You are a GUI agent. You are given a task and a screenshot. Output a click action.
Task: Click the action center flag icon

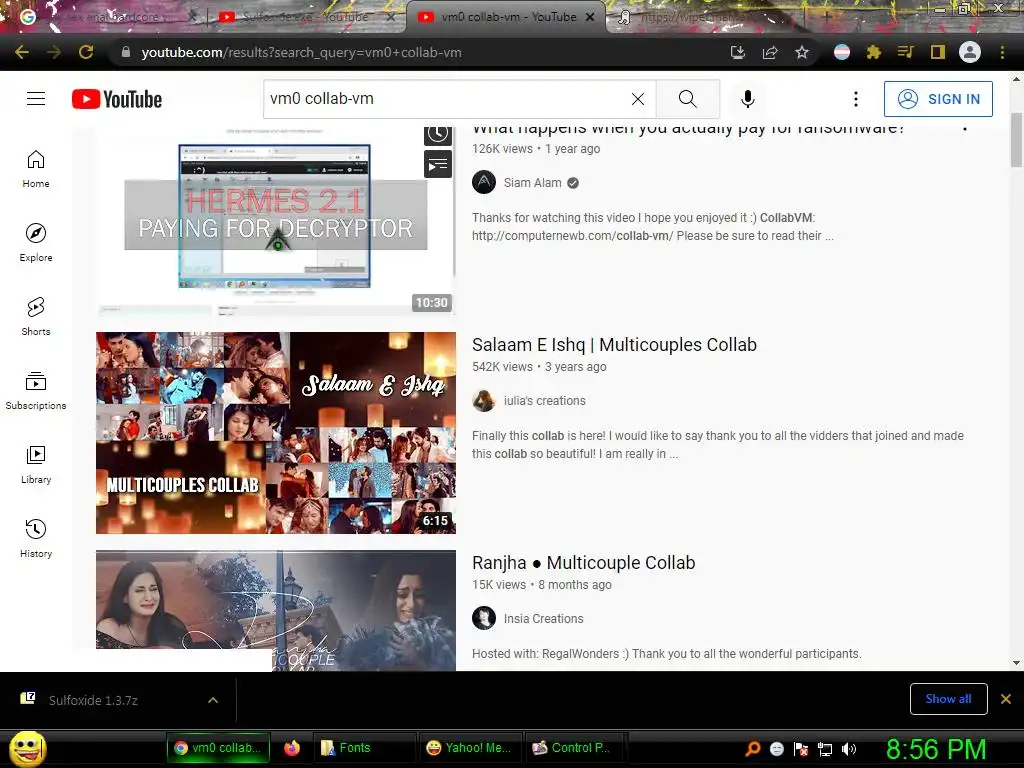pos(801,749)
